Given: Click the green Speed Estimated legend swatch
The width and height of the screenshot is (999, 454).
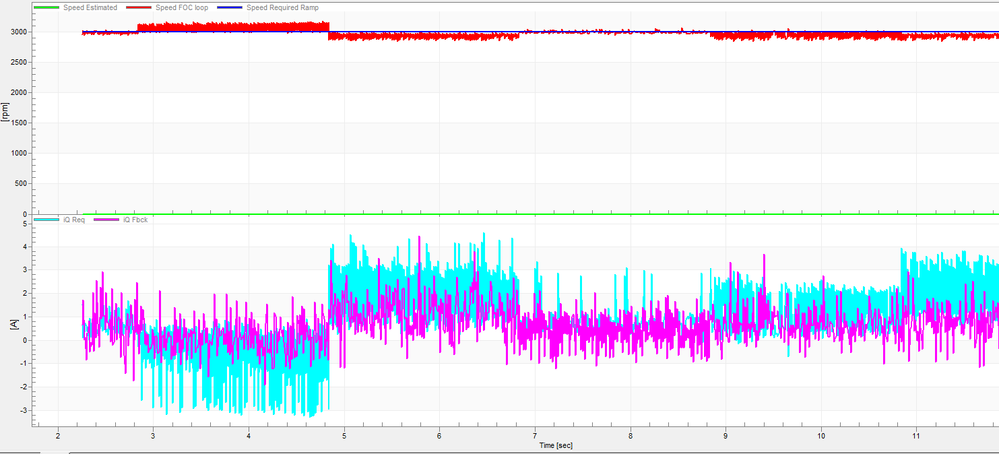Looking at the screenshot, I should pyautogui.click(x=48, y=8).
